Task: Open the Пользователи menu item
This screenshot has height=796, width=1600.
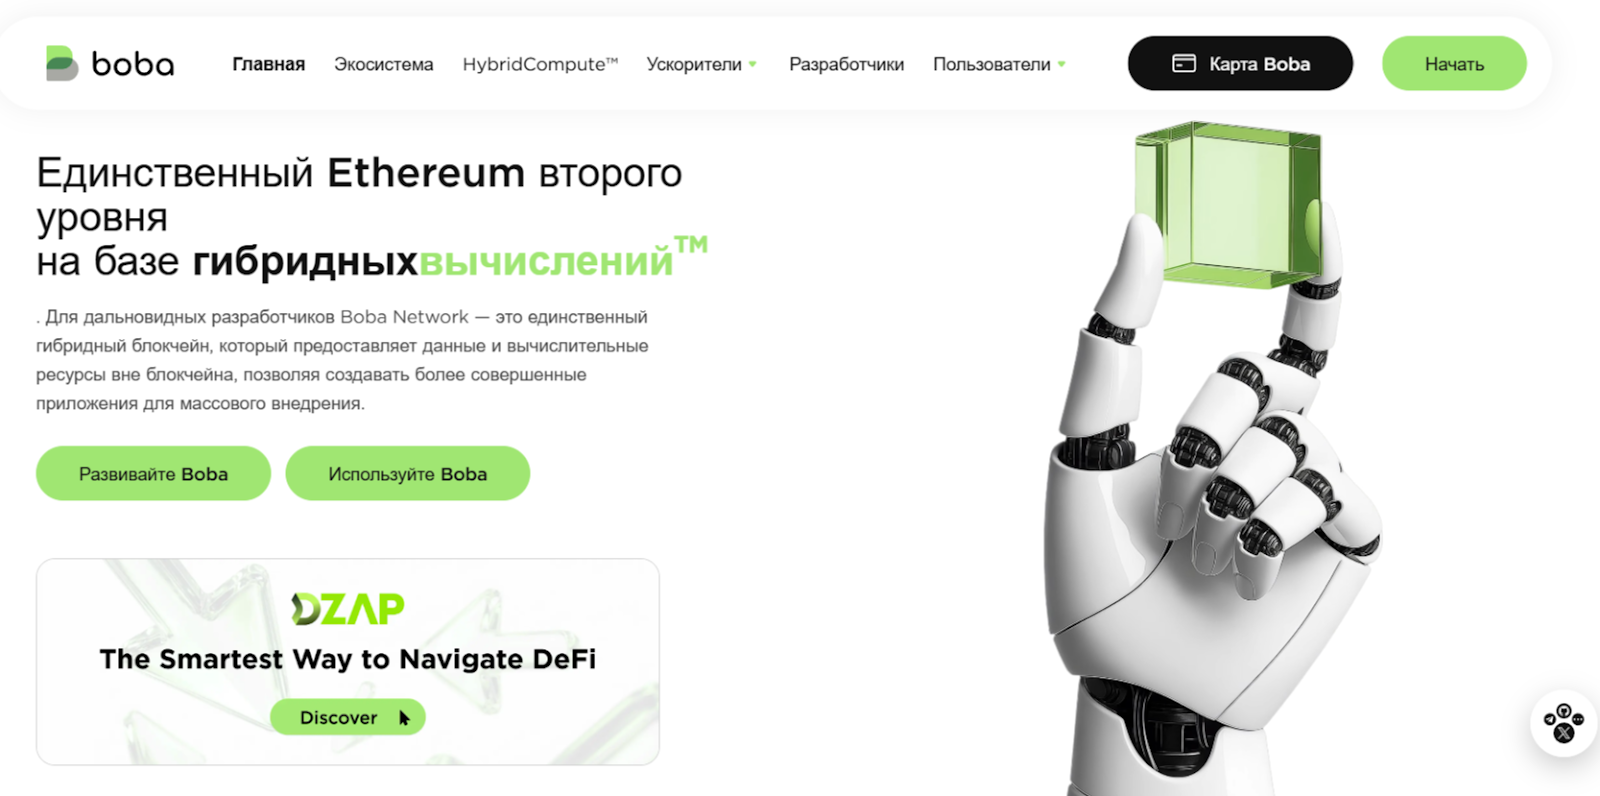Action: pos(992,64)
